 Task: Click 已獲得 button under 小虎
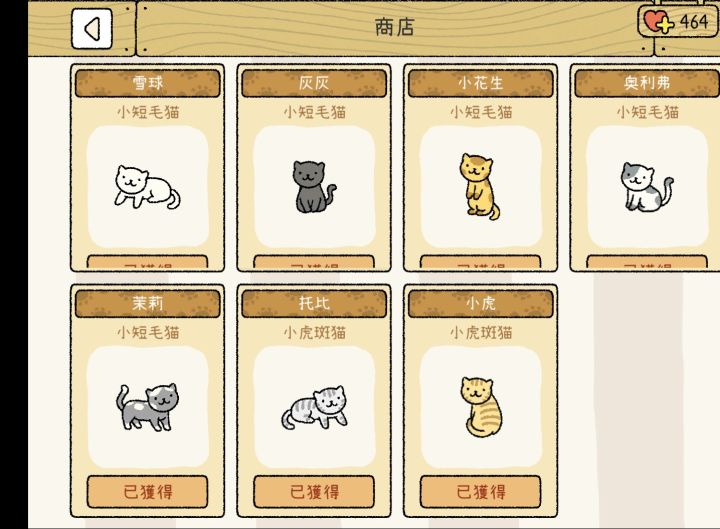point(480,492)
